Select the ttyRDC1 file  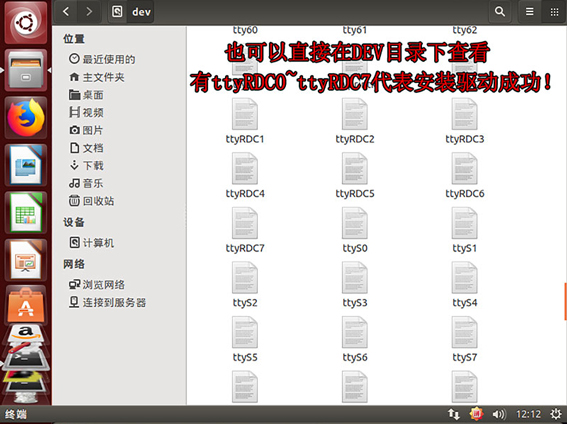(245, 121)
